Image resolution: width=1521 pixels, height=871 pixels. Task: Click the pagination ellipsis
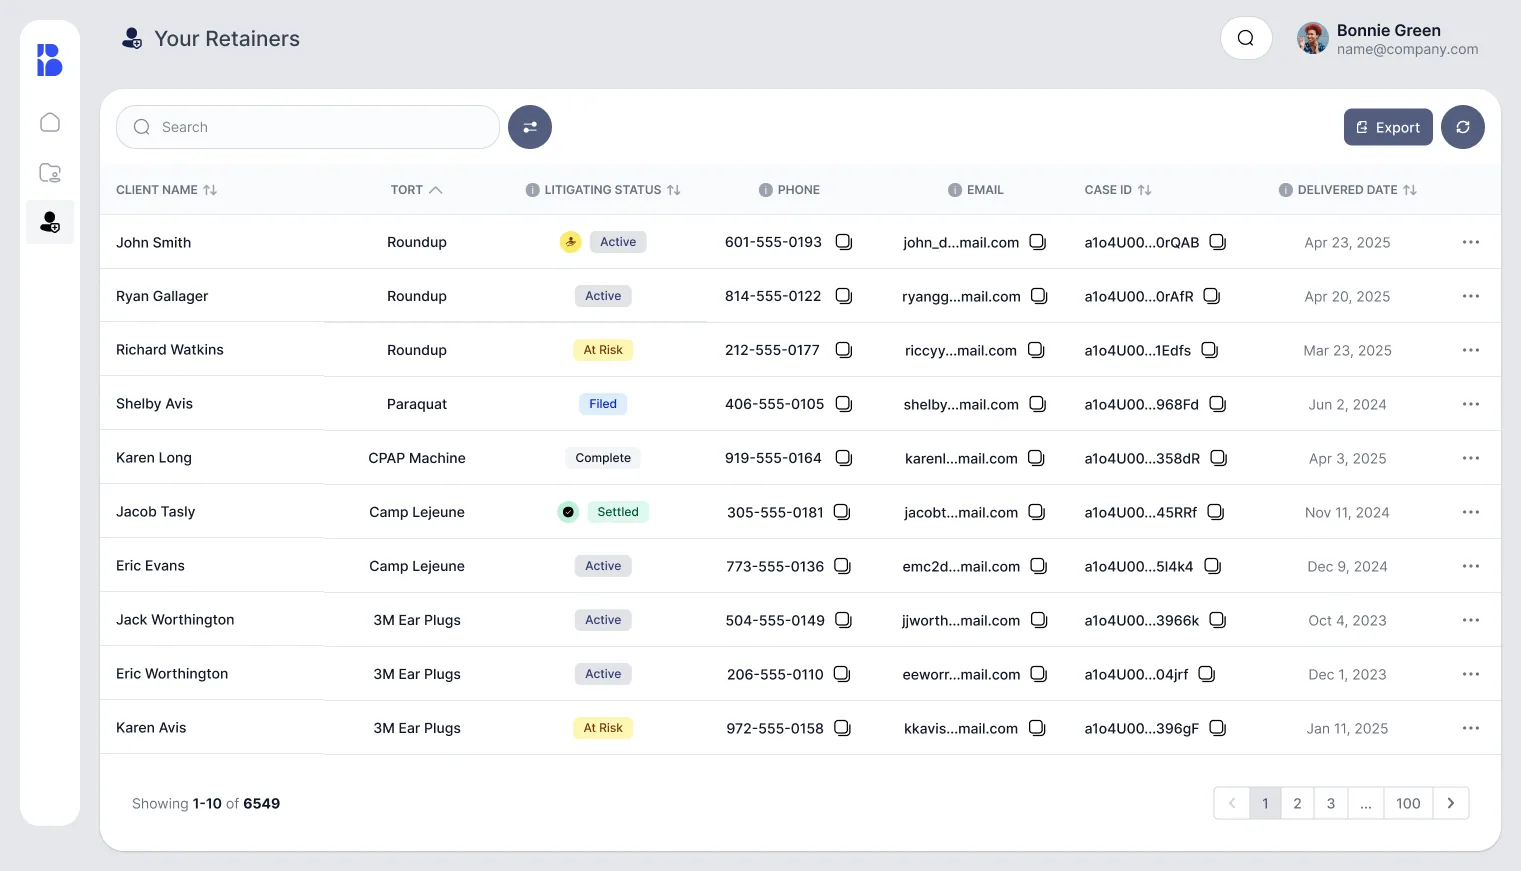1366,803
